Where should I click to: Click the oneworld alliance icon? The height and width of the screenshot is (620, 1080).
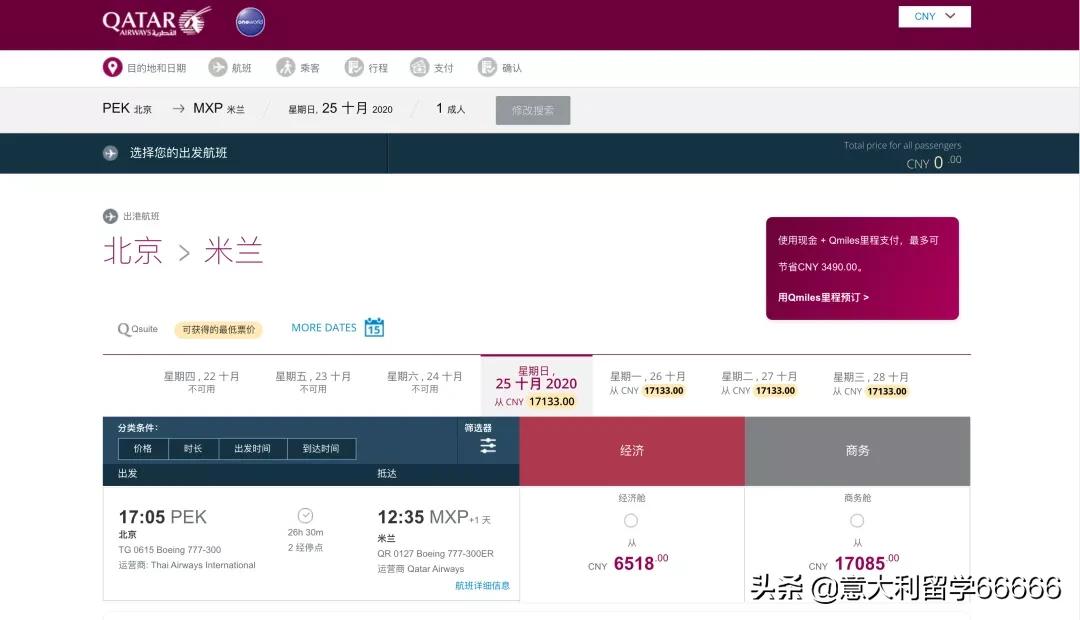(x=249, y=22)
